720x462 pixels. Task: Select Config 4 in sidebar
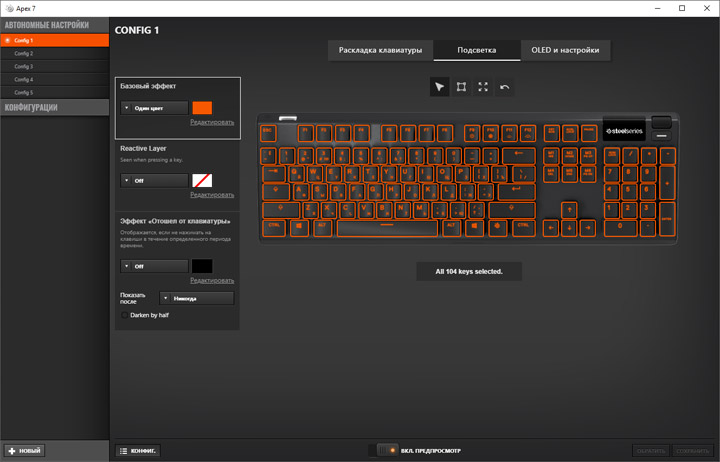pos(55,79)
